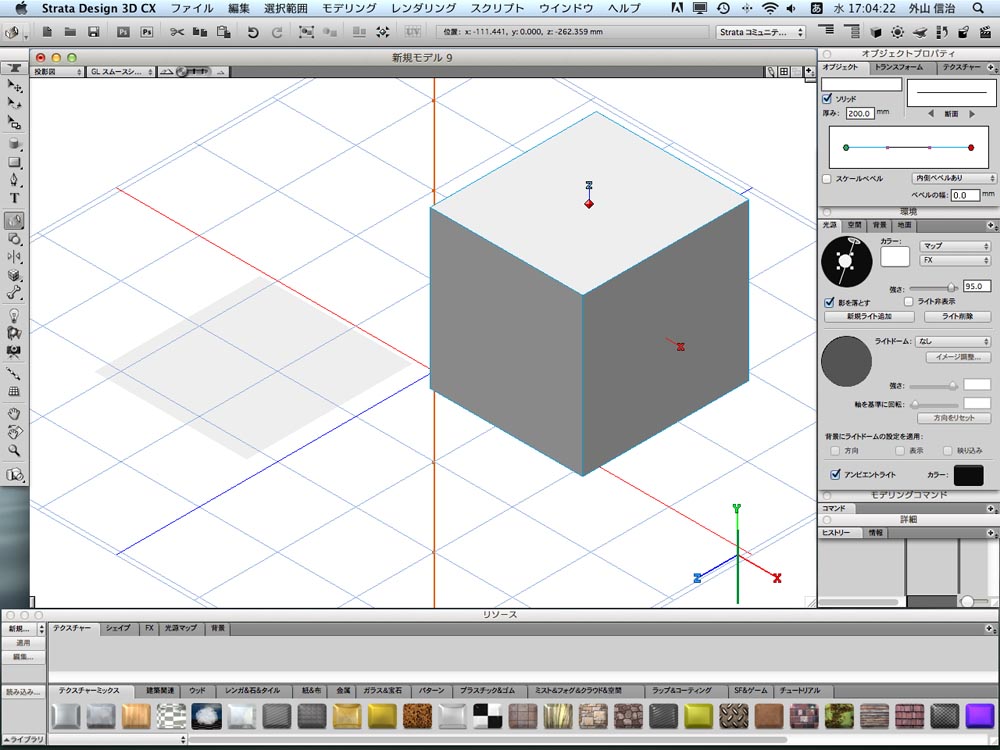Click the 編集... button in Resources
This screenshot has width=1000, height=750.
click(24, 657)
